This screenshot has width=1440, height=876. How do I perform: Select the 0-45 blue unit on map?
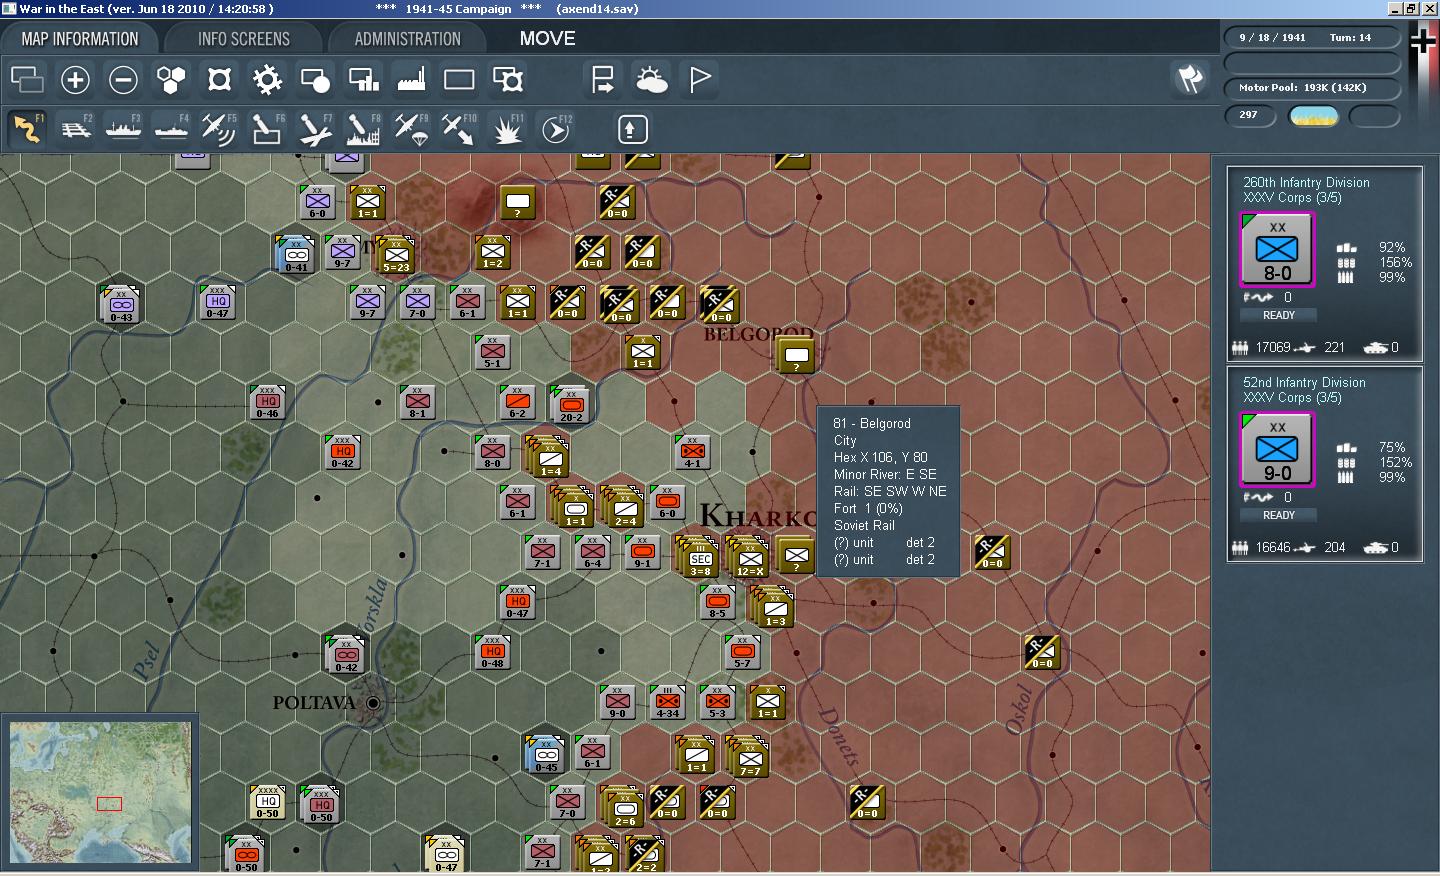click(x=546, y=754)
